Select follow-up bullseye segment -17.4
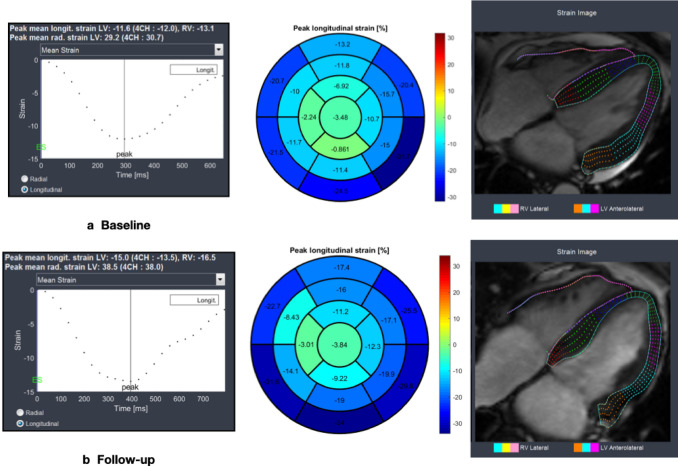Viewport: 678px width, 468px height. pyautogui.click(x=342, y=268)
